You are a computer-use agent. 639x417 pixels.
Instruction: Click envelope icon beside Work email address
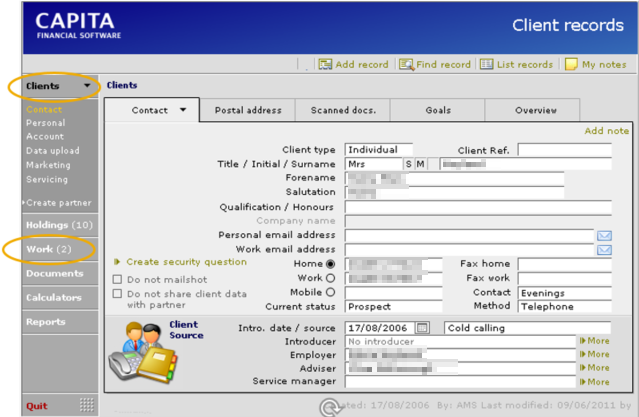[604, 250]
